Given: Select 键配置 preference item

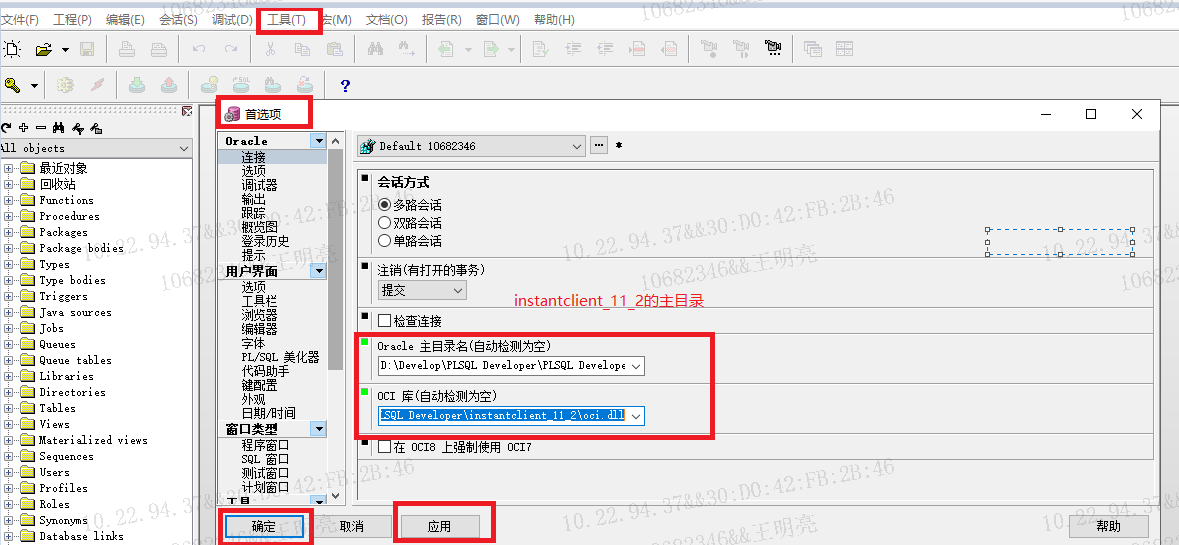Looking at the screenshot, I should click(259, 385).
